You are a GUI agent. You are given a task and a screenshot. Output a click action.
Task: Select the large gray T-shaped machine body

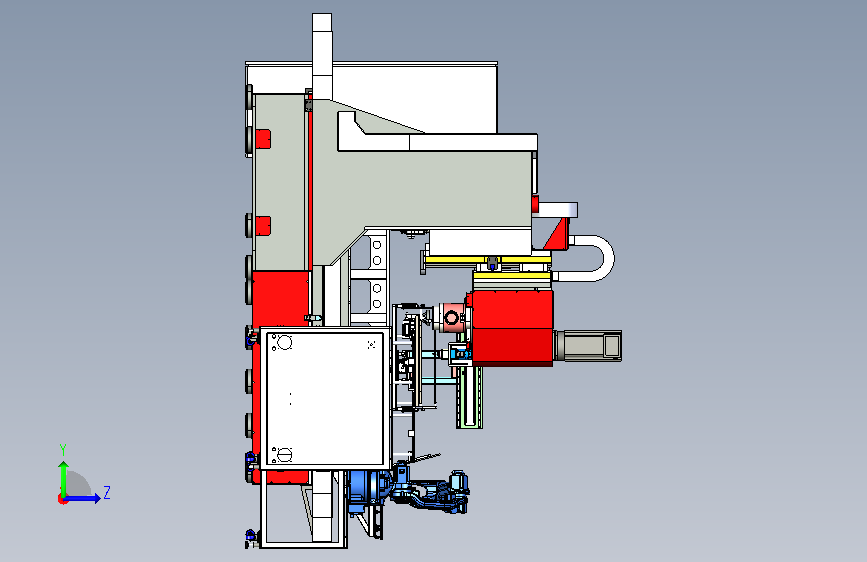pyautogui.click(x=420, y=188)
